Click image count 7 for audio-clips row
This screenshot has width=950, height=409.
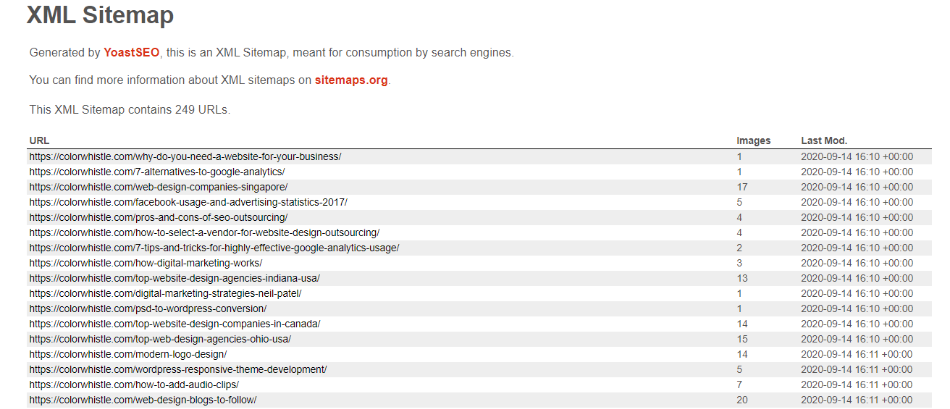click(x=739, y=384)
